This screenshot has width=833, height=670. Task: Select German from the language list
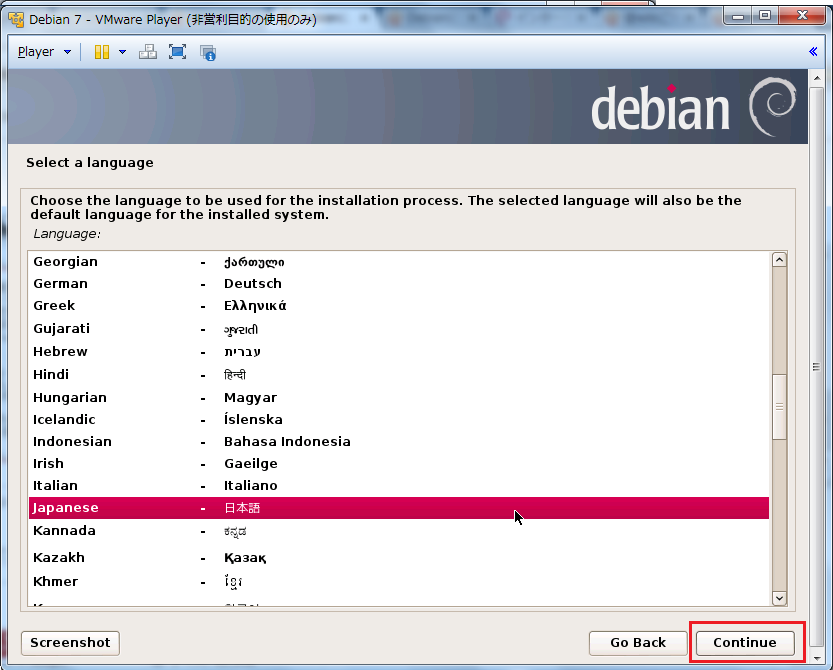(60, 283)
